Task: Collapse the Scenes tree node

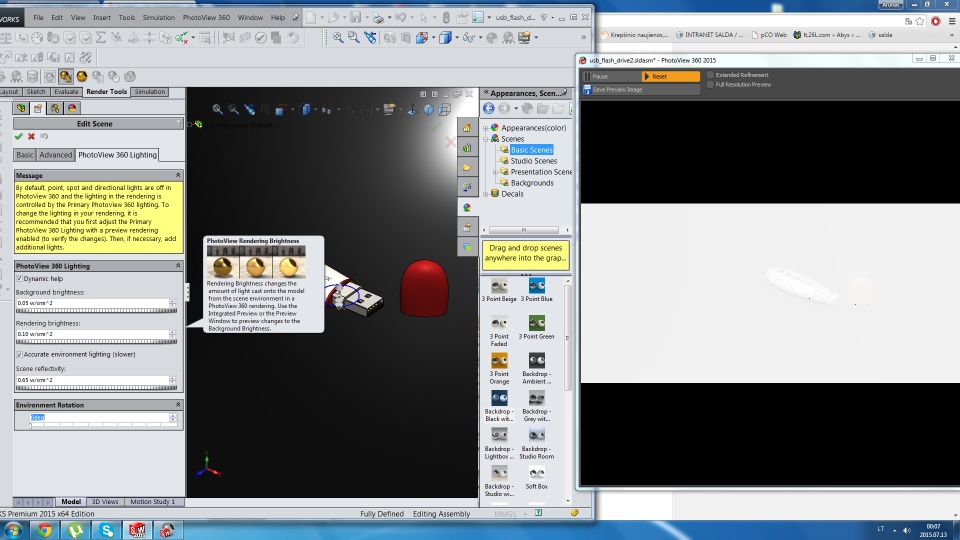Action: coord(486,139)
